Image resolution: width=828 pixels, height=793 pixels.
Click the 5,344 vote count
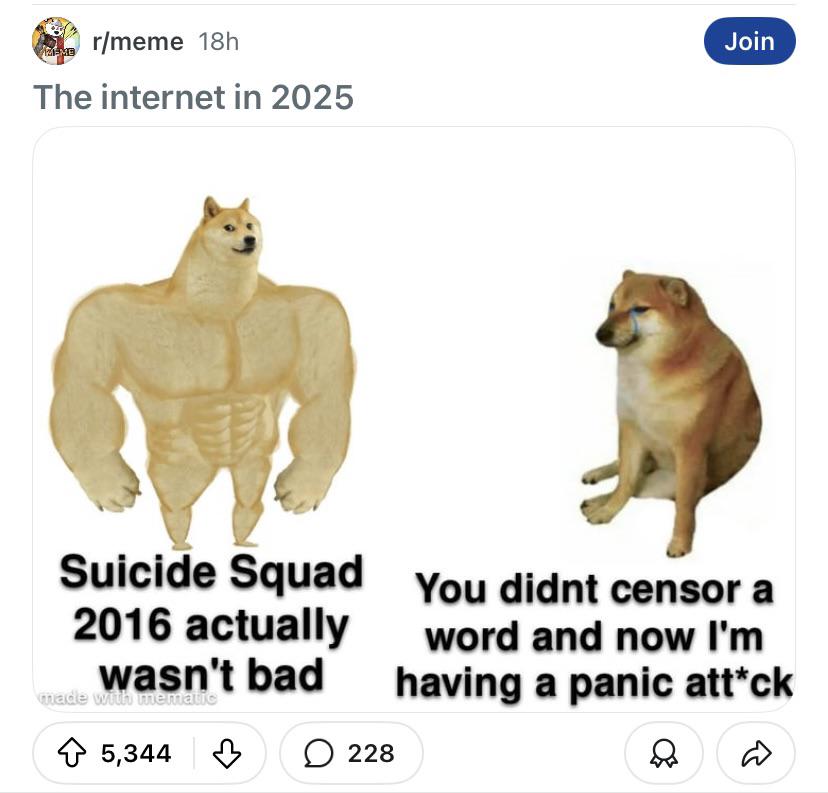[136, 753]
